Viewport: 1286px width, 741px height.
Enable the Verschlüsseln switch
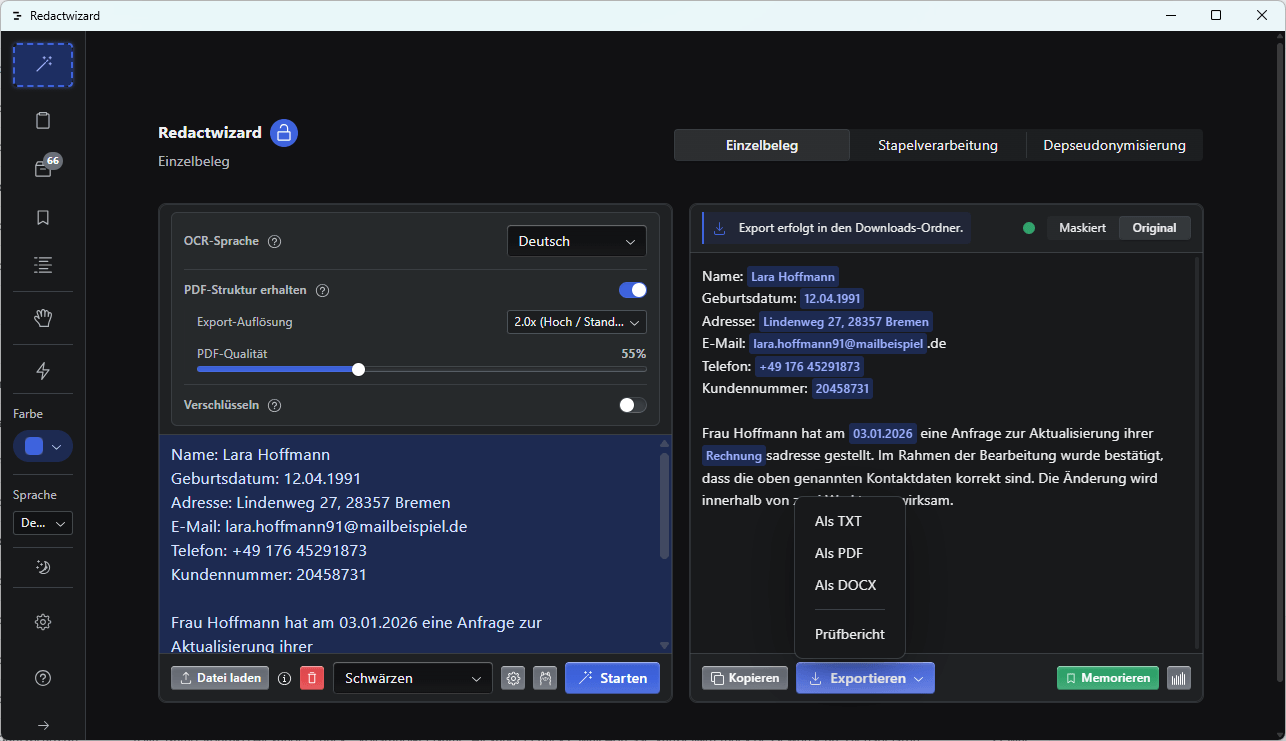[633, 405]
